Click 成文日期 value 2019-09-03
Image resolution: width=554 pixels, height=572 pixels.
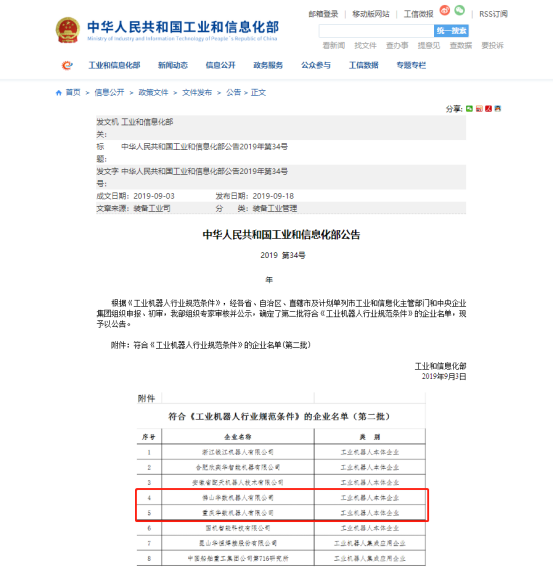click(154, 196)
